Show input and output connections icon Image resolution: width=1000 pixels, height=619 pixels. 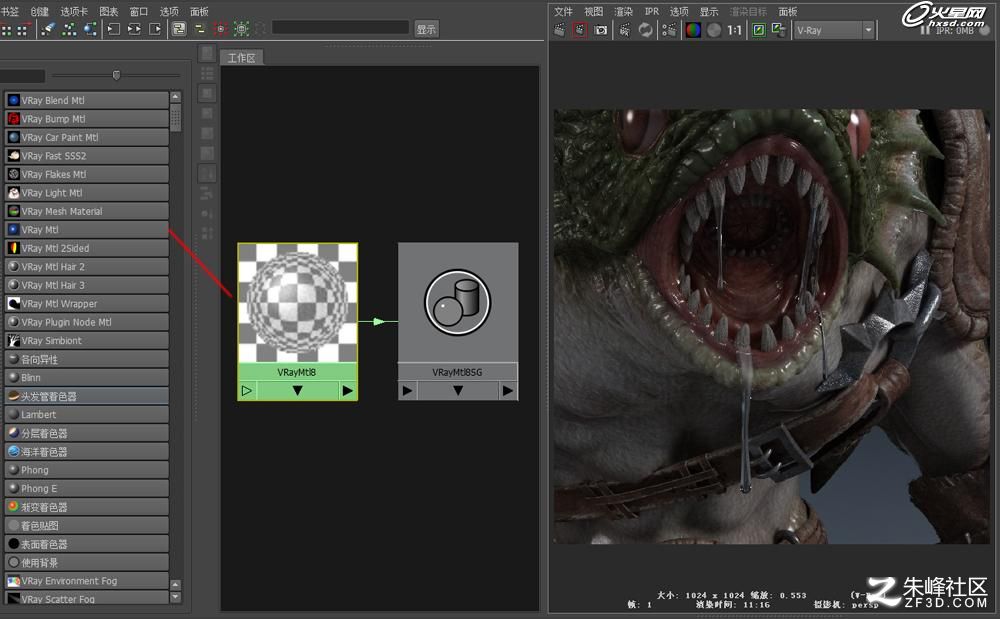pos(134,29)
